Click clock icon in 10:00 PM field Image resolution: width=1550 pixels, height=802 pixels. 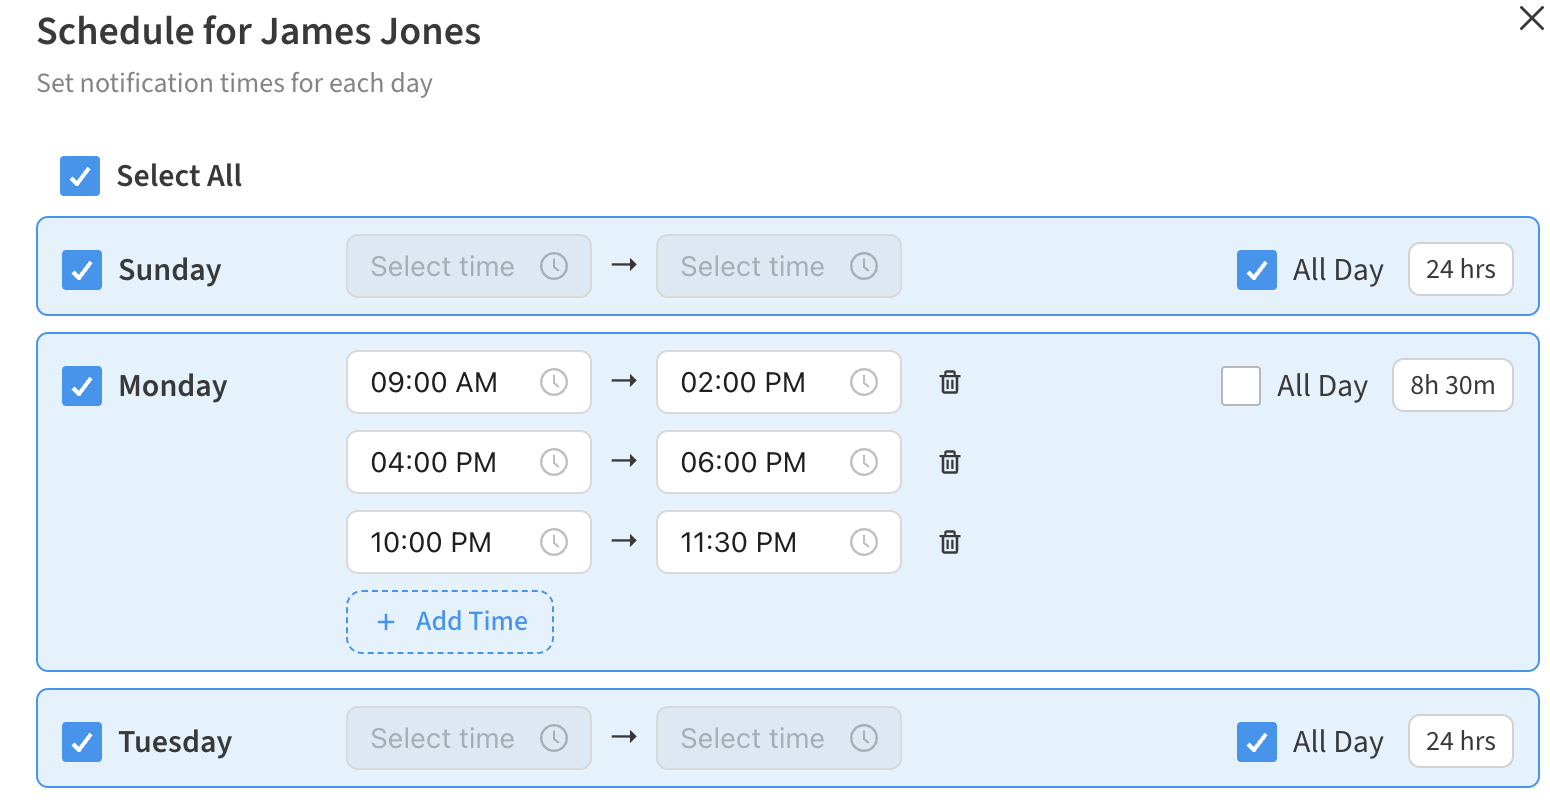tap(554, 542)
